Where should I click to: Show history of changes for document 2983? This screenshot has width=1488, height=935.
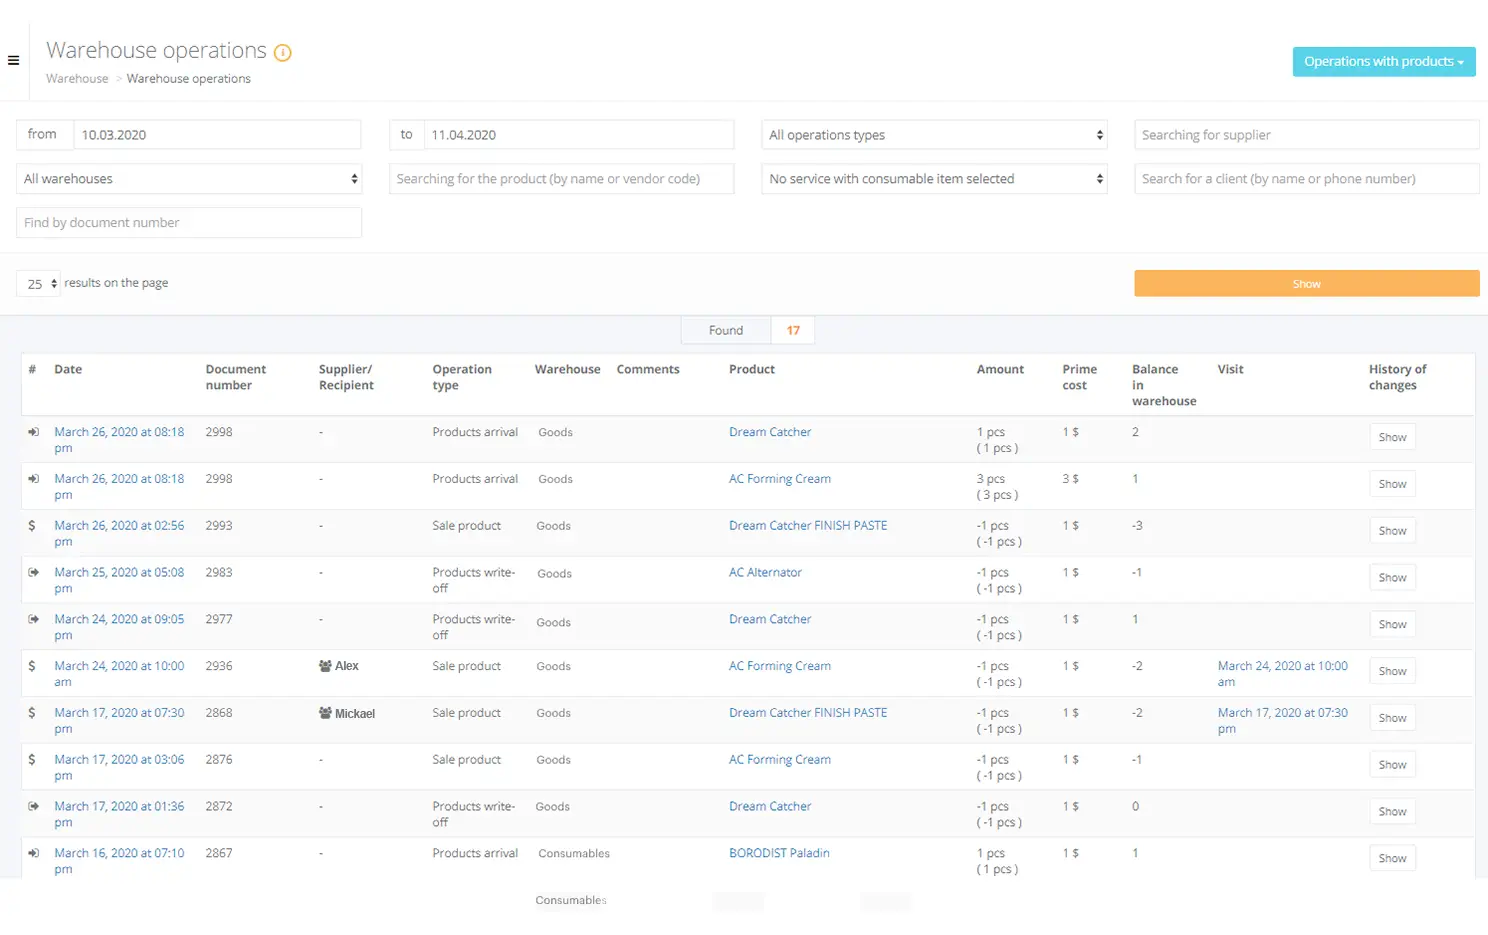1392,578
